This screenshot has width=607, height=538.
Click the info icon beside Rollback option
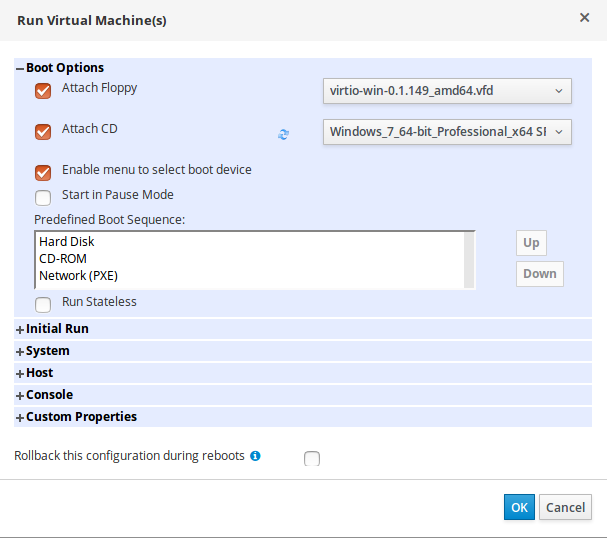255,456
